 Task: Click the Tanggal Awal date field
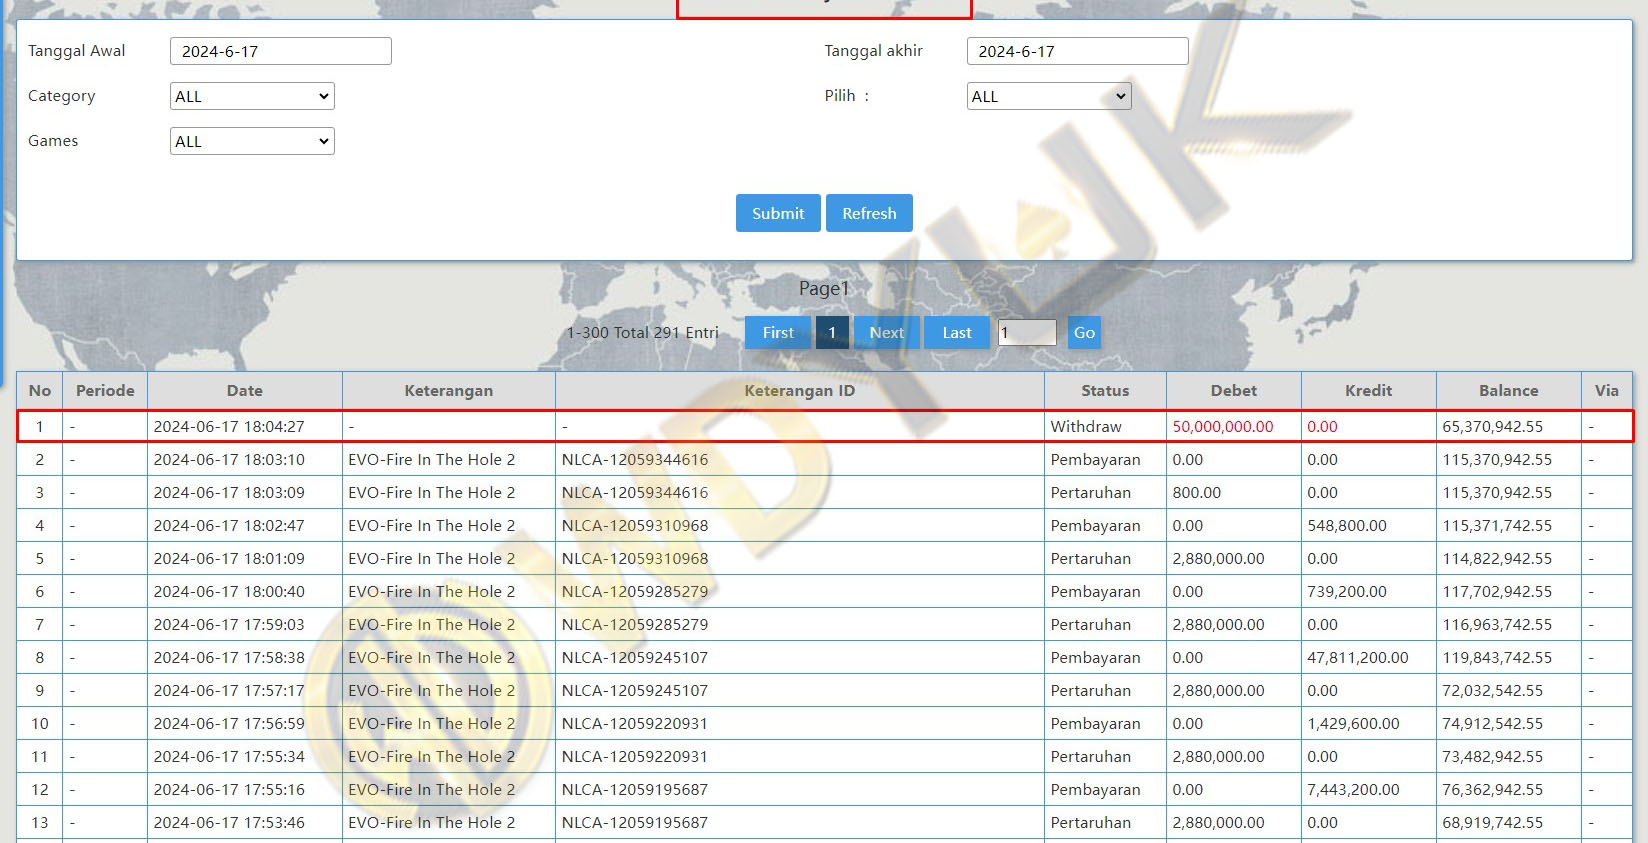point(281,51)
